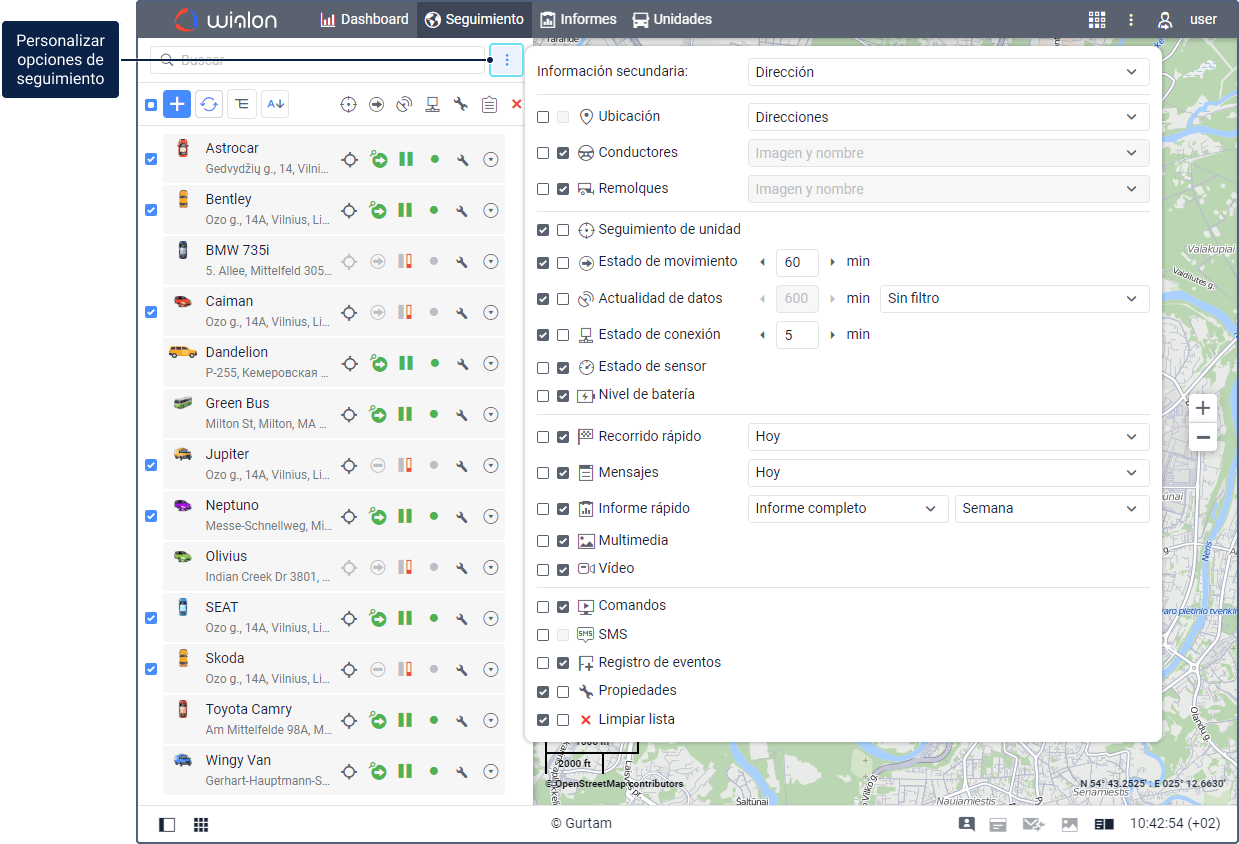1239x844 pixels.
Task: Click unit tracking target icon for Bentley
Action: pos(349,210)
